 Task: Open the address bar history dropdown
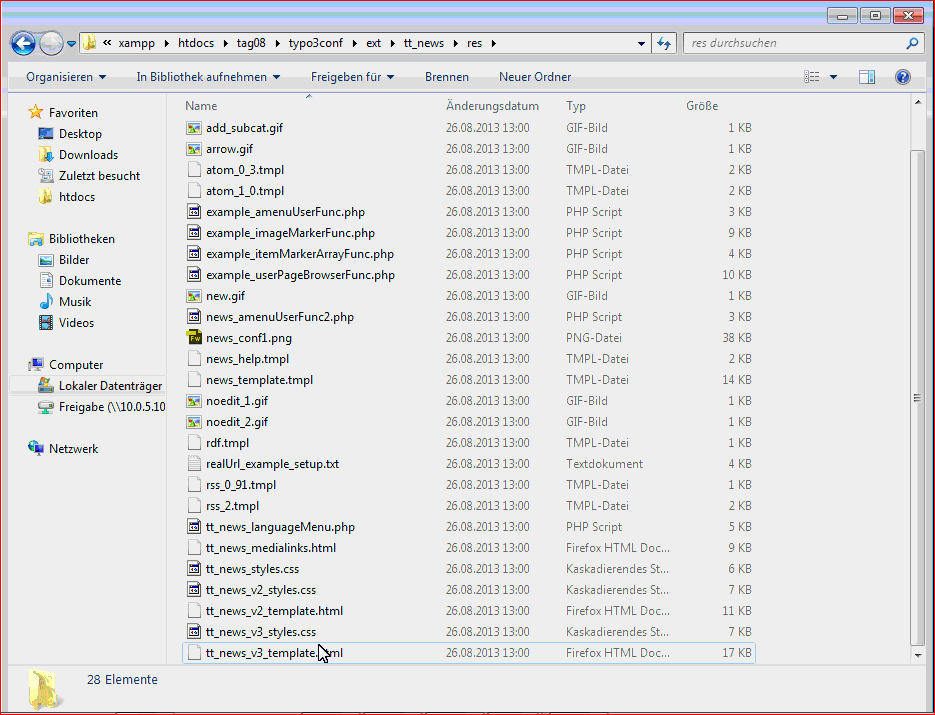(x=641, y=44)
